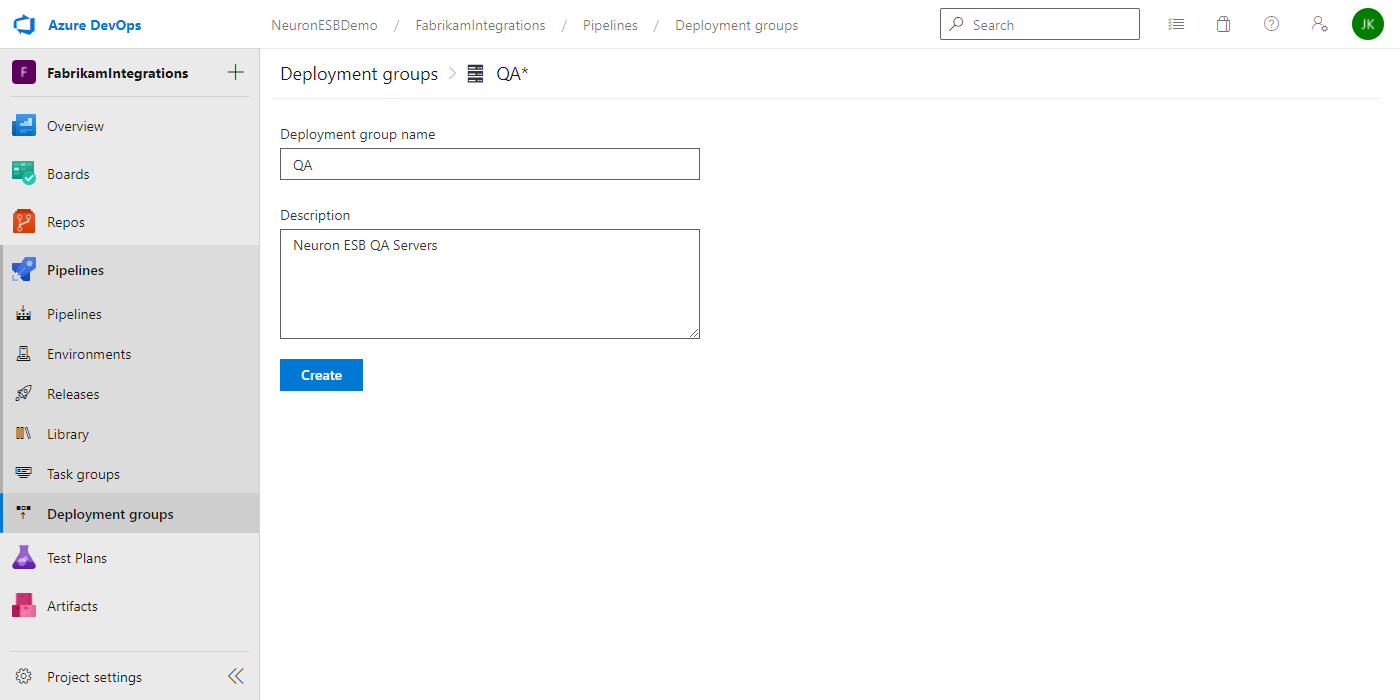This screenshot has height=700, width=1400.
Task: Click the Environments icon
Action: (x=24, y=354)
